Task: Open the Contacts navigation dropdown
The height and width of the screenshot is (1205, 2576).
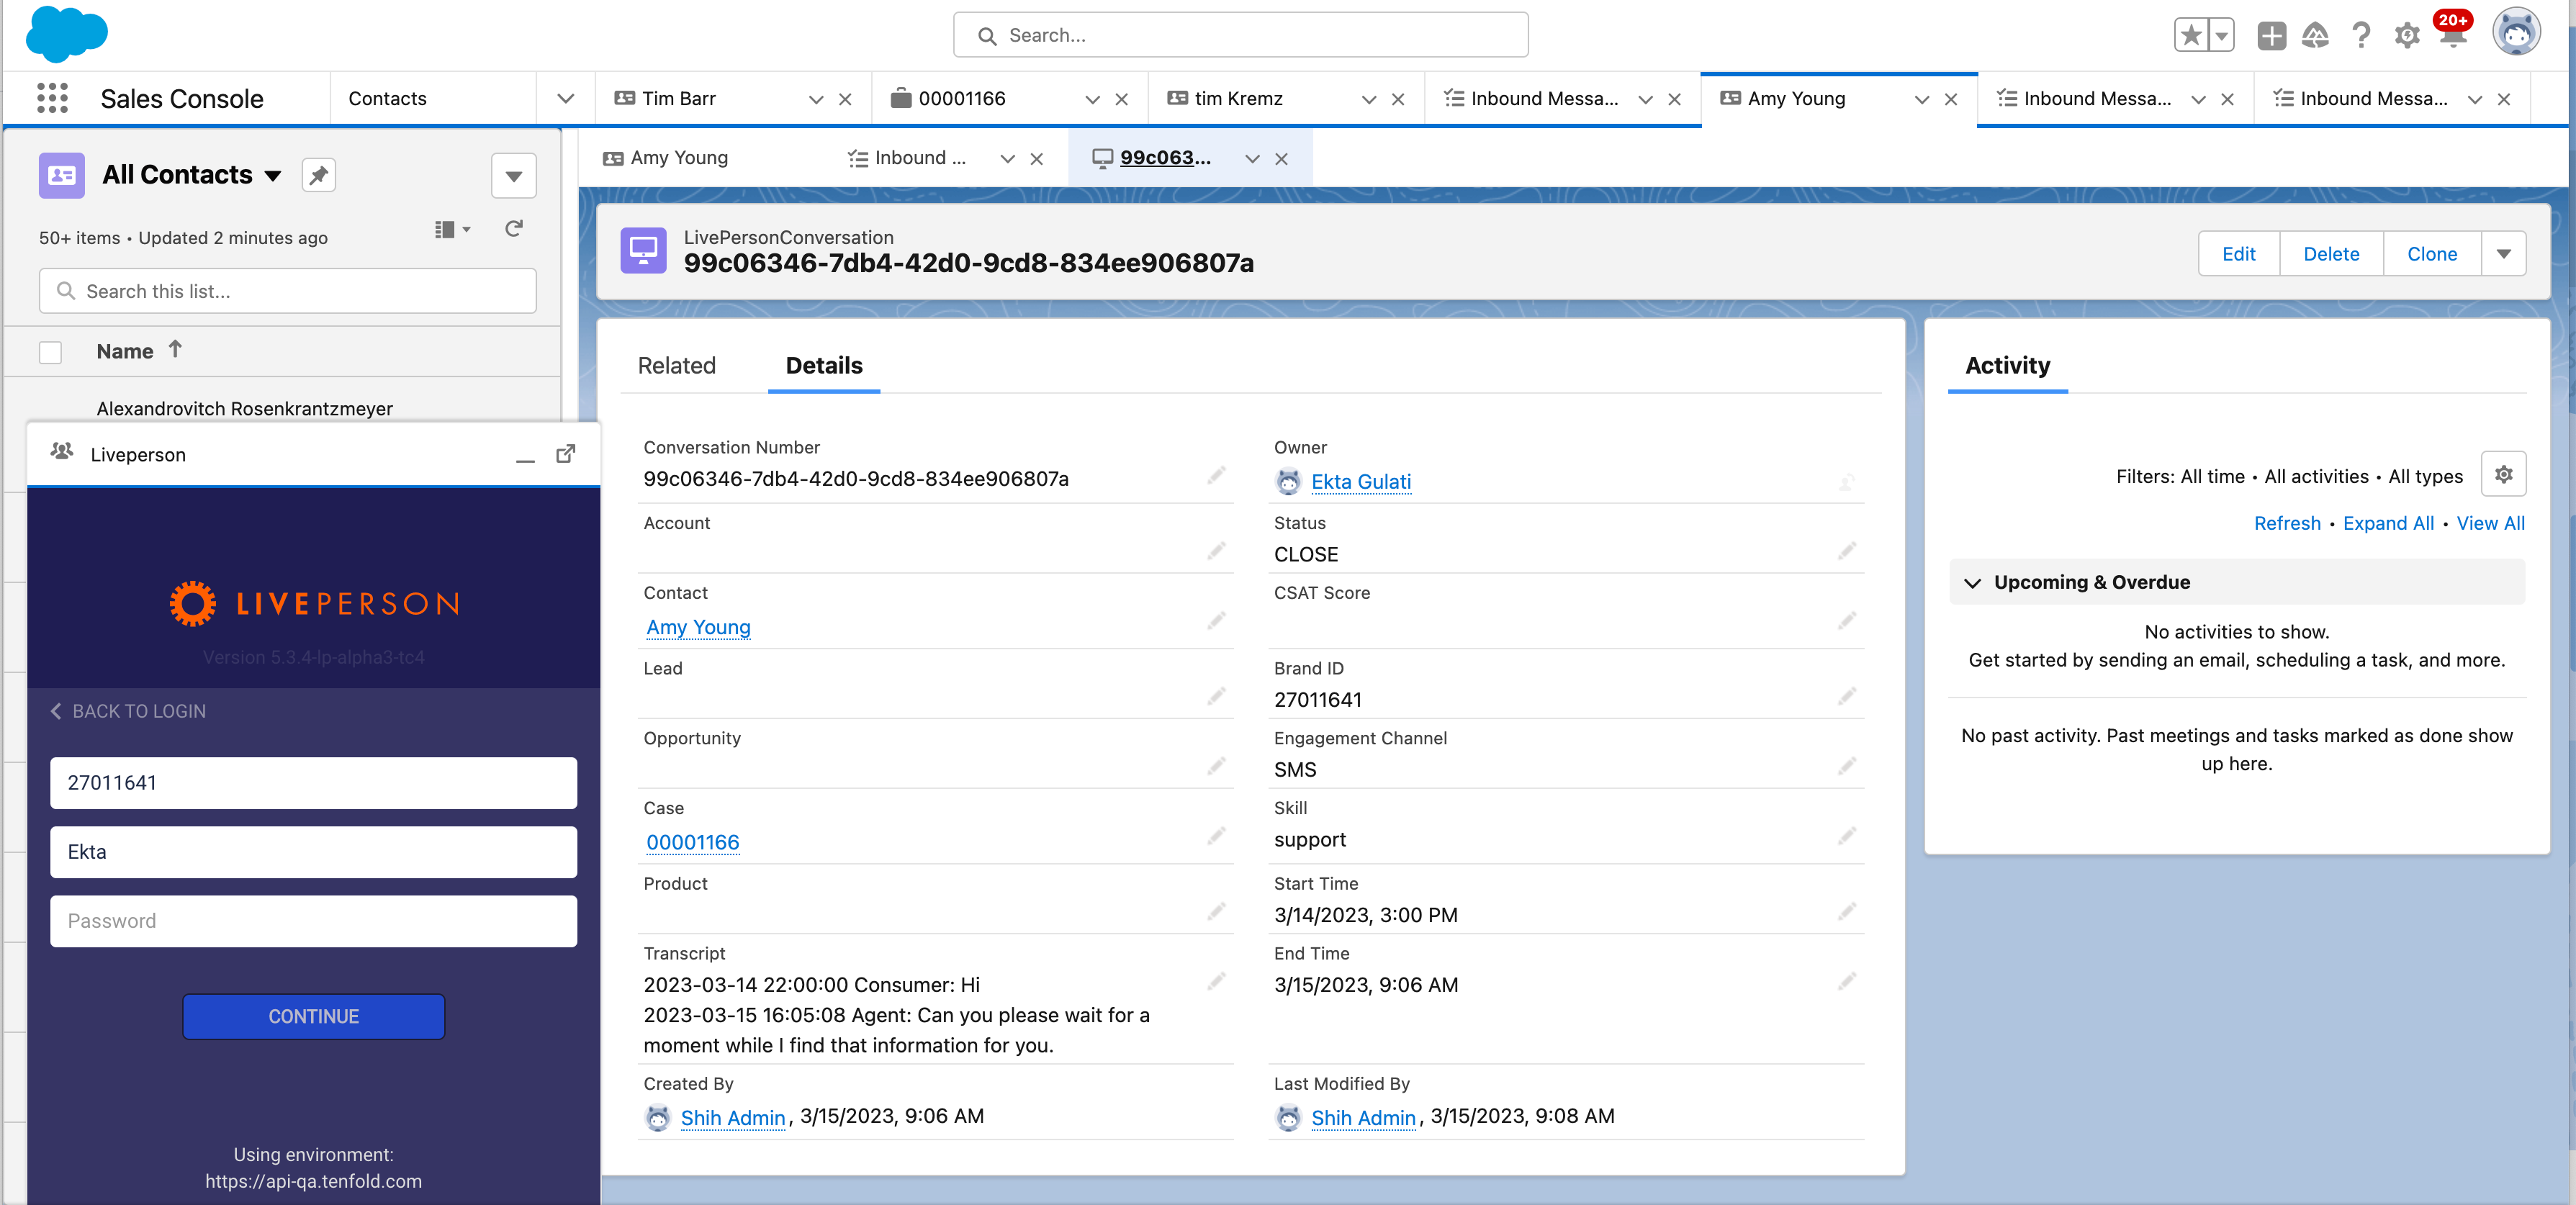Action: [565, 98]
